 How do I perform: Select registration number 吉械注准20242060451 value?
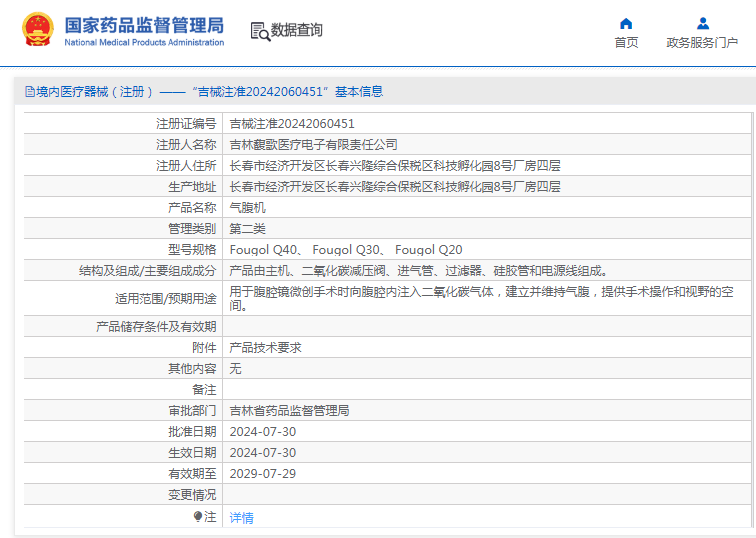coord(292,124)
